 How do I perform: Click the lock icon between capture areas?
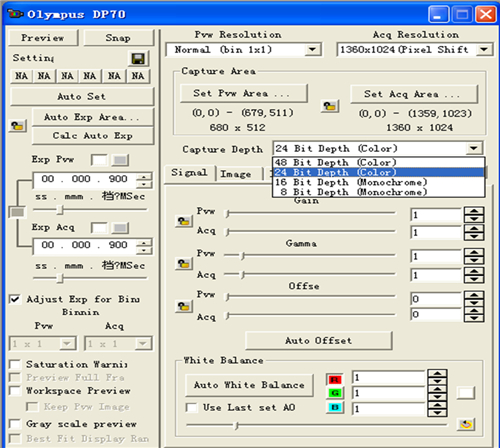pyautogui.click(x=330, y=106)
